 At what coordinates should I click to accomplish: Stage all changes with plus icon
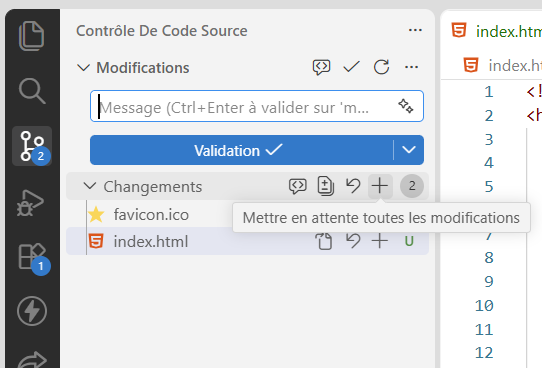tap(380, 186)
